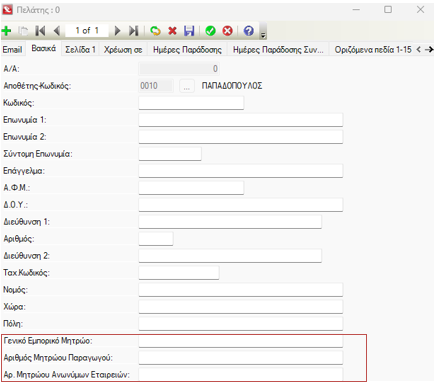
Task: Refresh the record with the green arrows icon
Action: 155,31
